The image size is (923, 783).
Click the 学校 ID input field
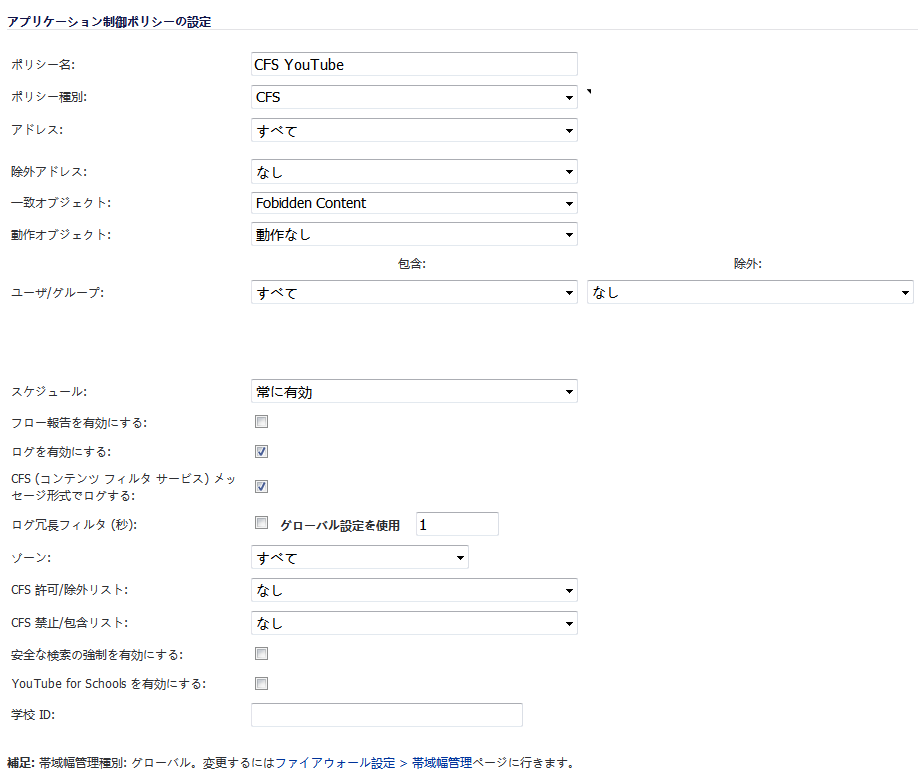[x=387, y=715]
